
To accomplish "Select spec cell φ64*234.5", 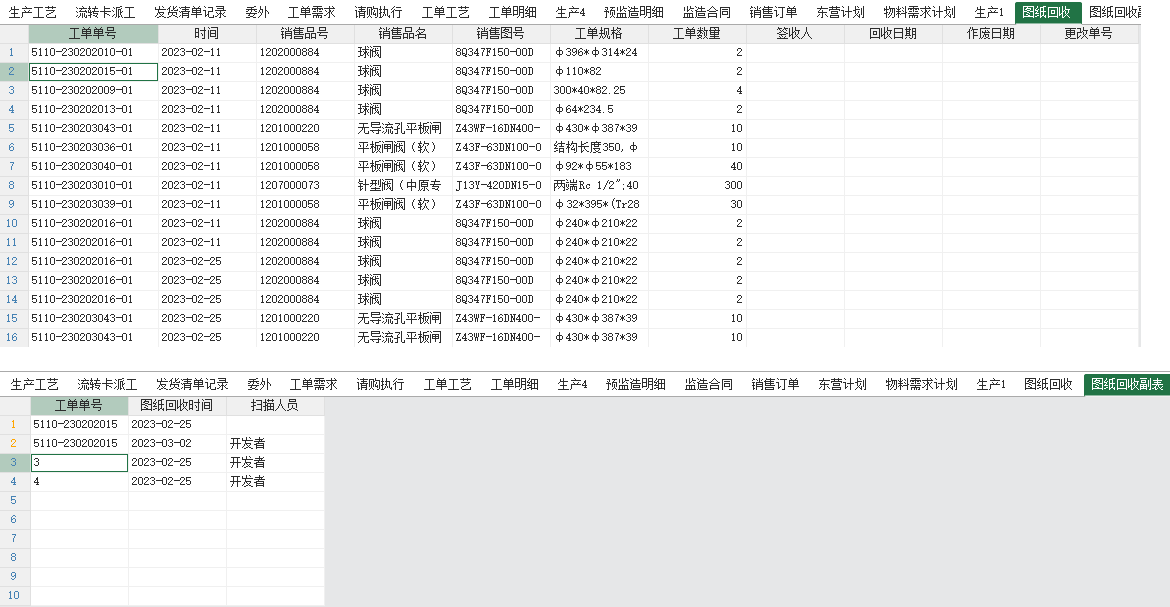I will 599,110.
